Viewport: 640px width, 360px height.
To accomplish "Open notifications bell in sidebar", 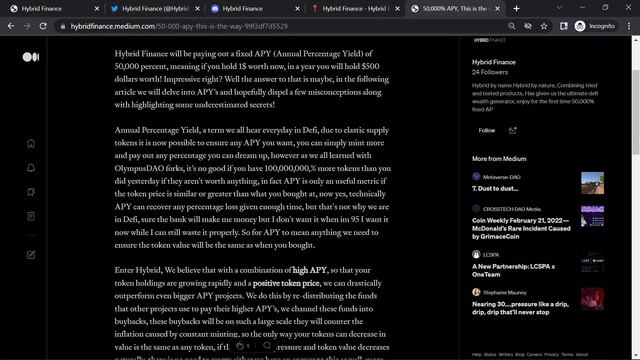I will click(31, 168).
